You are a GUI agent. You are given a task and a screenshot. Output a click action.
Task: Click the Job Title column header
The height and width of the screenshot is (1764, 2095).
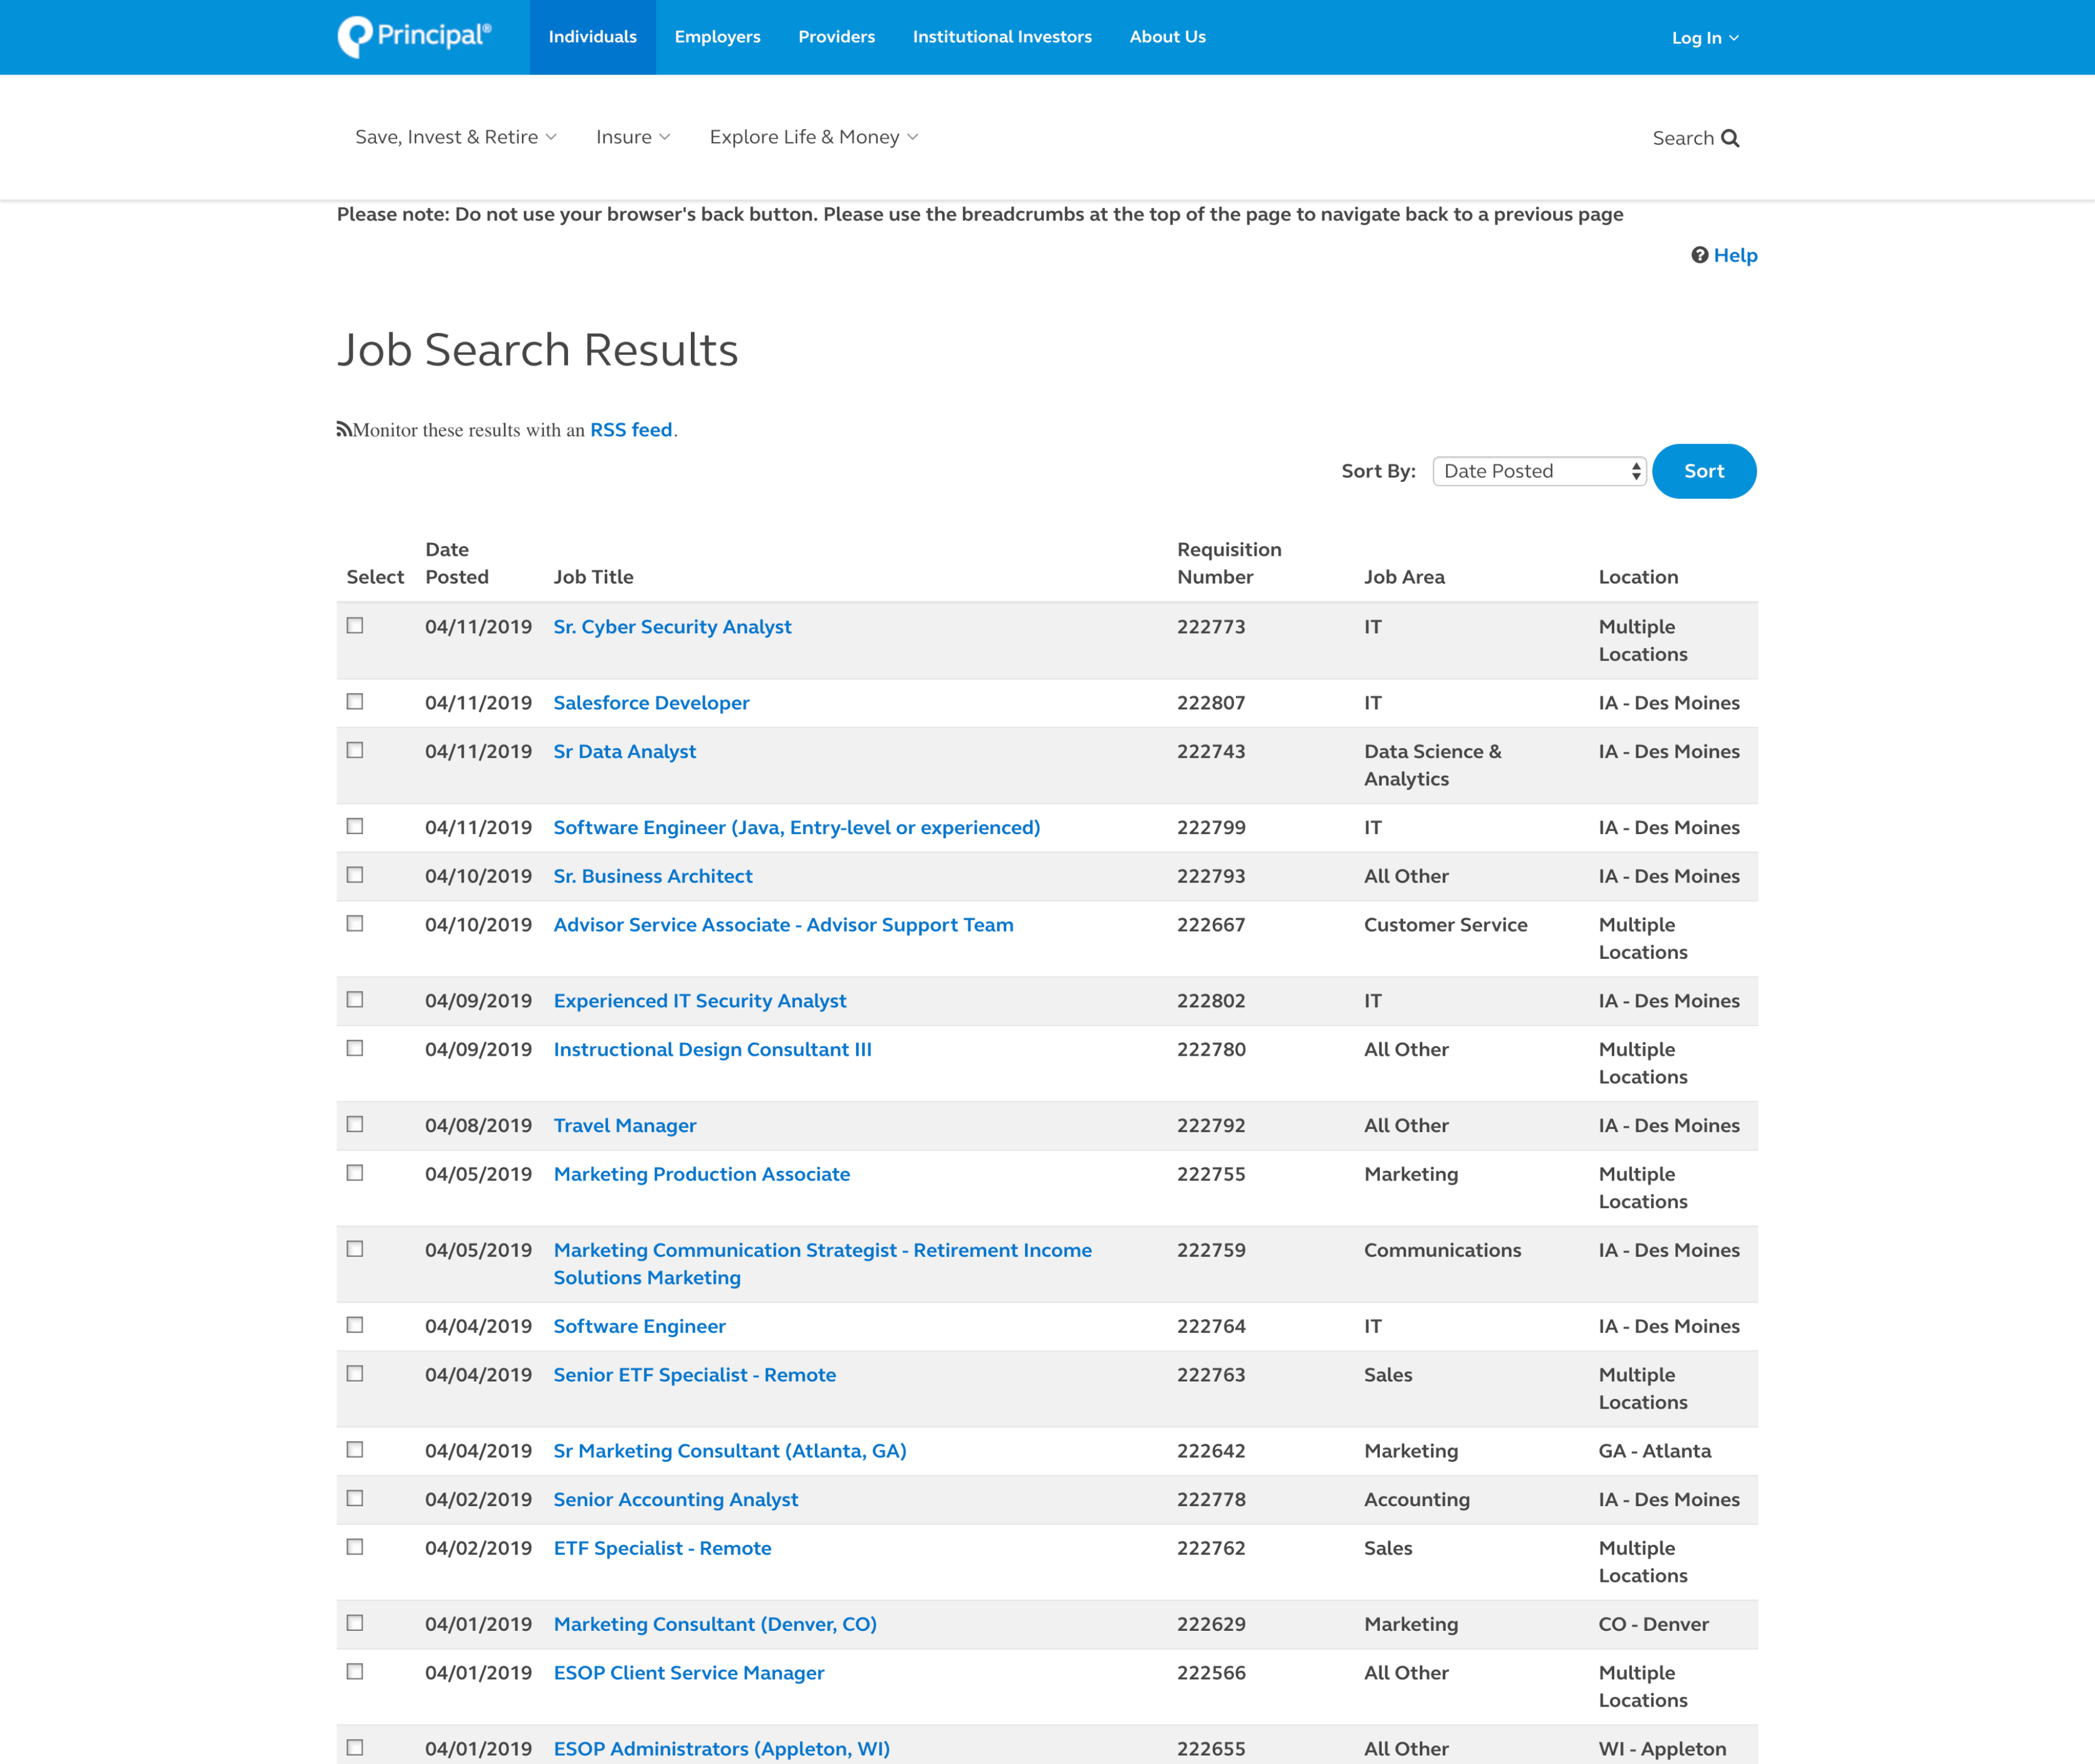[593, 577]
